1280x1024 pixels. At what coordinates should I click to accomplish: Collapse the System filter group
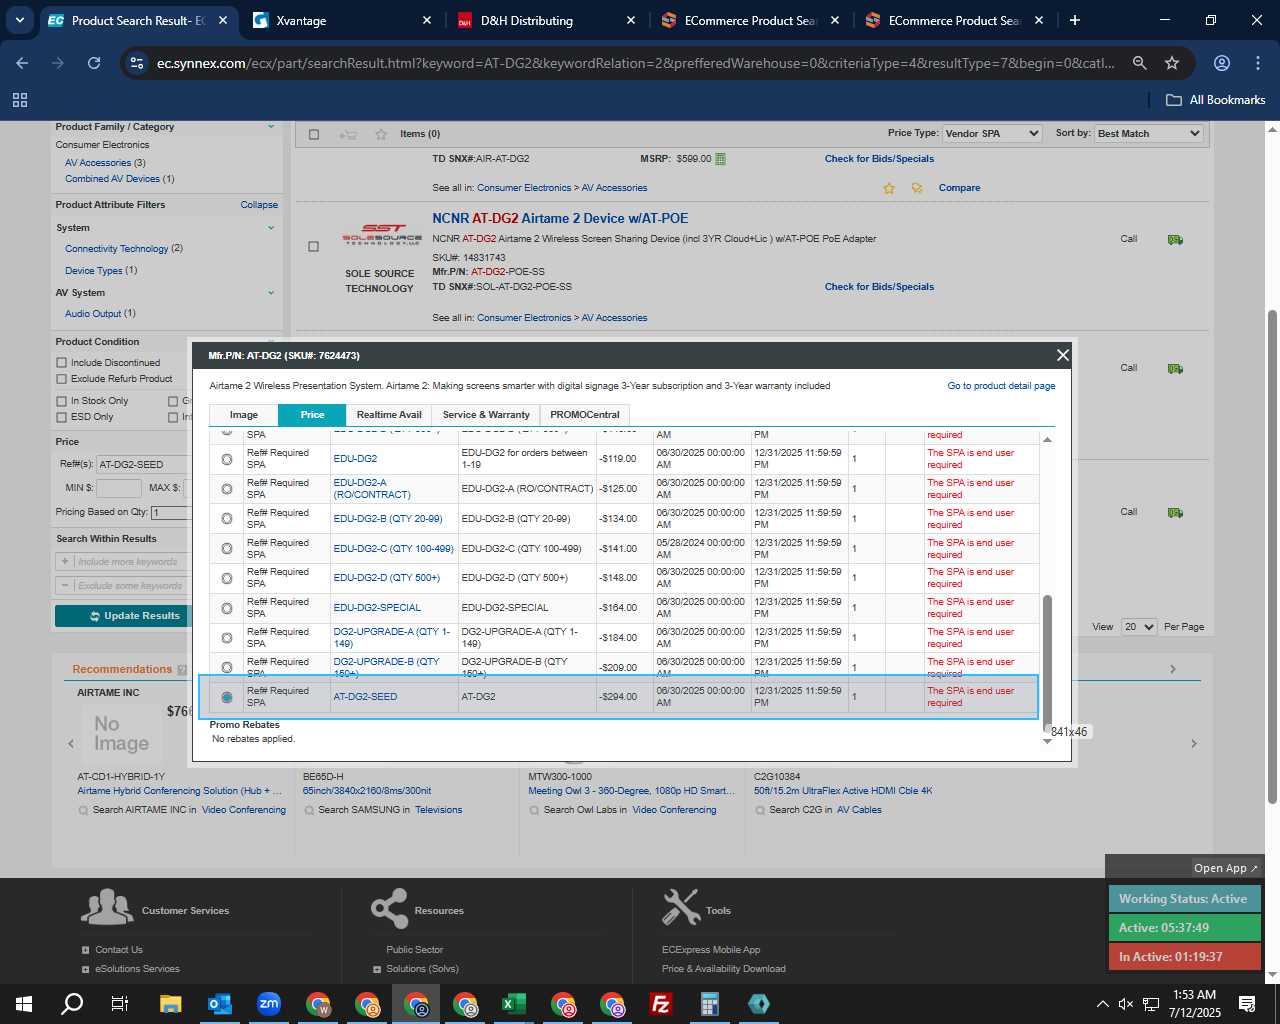tap(270, 228)
